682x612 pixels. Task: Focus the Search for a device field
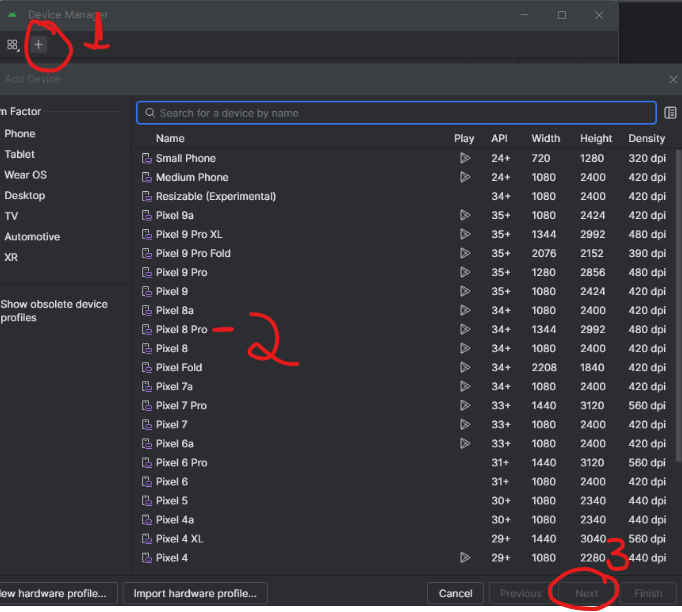coord(400,113)
